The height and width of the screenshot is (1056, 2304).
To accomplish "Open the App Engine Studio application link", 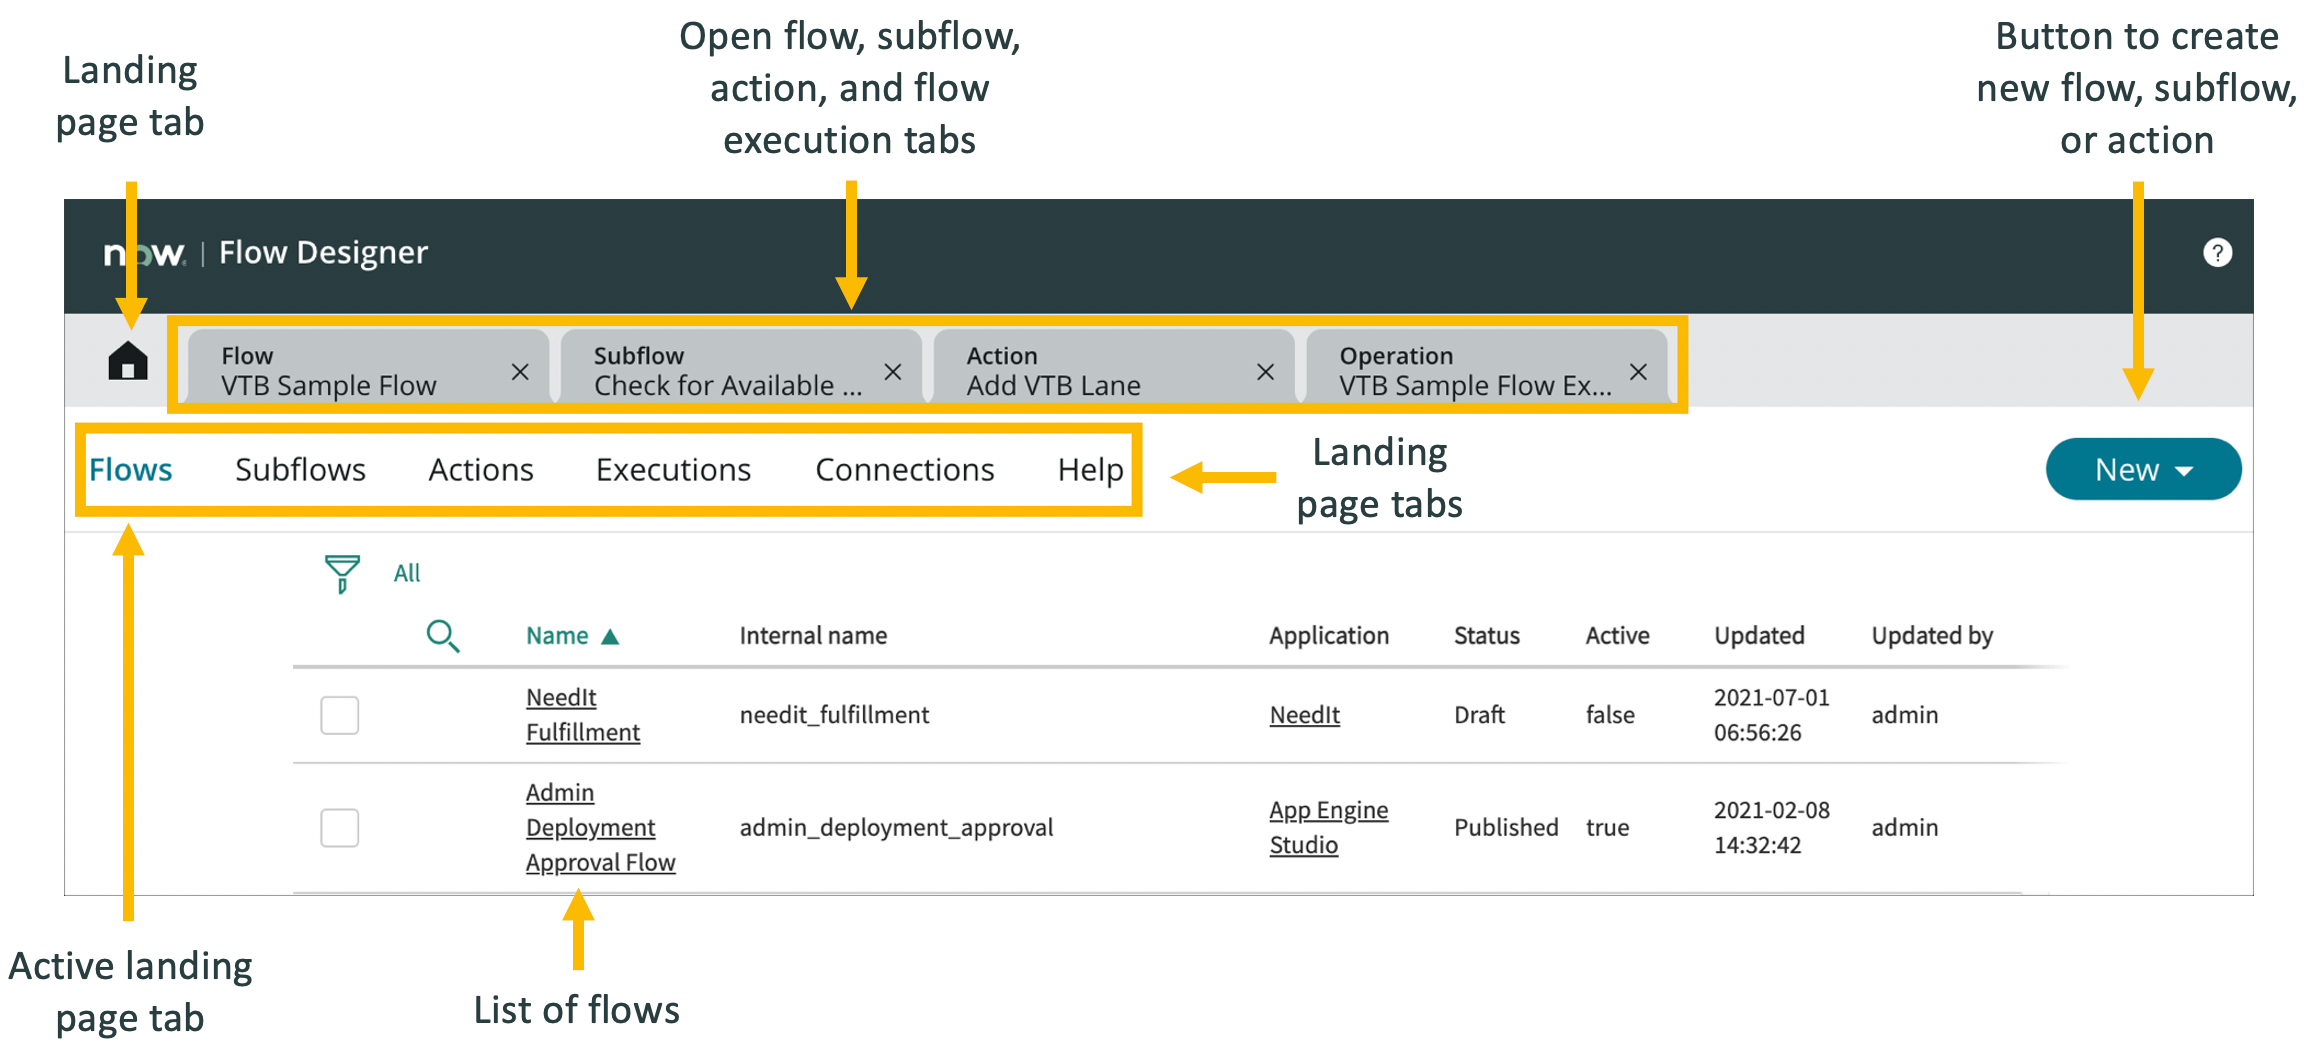I will pos(1327,827).
